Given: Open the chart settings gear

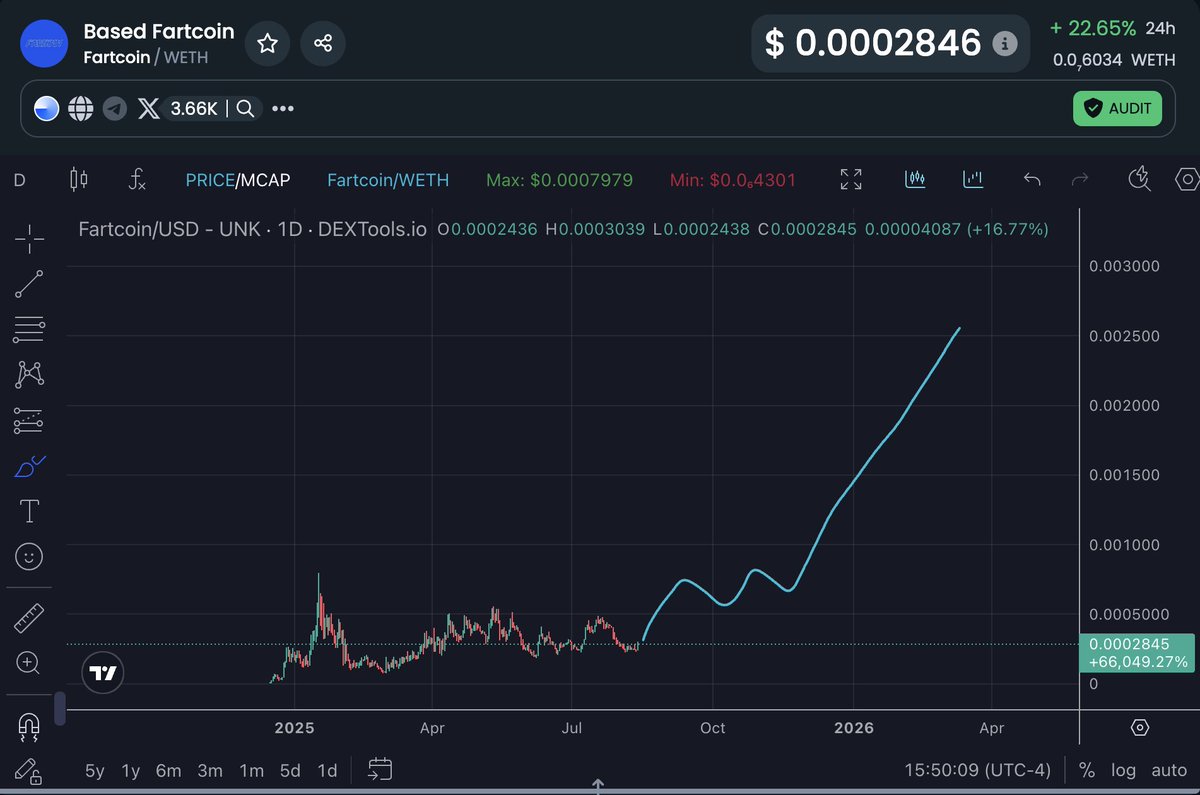Looking at the screenshot, I should pyautogui.click(x=1187, y=180).
